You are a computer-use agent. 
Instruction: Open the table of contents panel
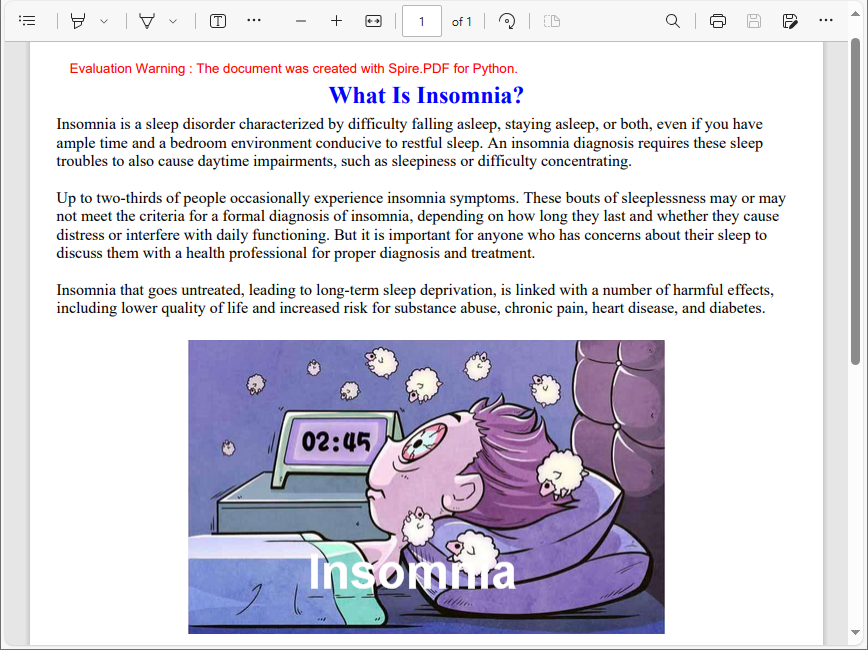tap(27, 20)
